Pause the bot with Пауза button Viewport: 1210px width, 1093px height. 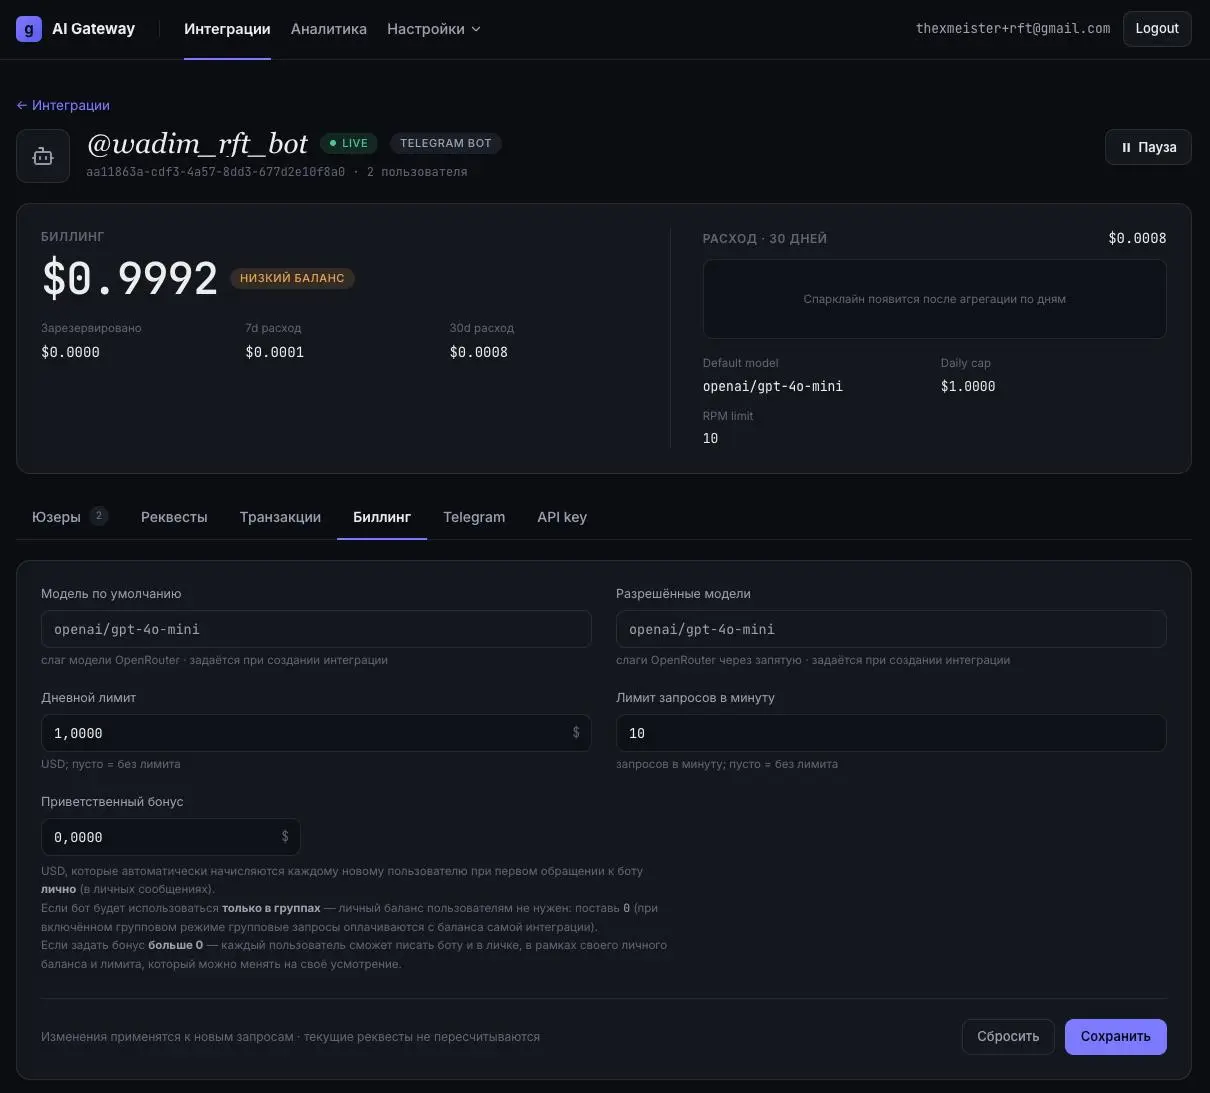[x=1148, y=147]
